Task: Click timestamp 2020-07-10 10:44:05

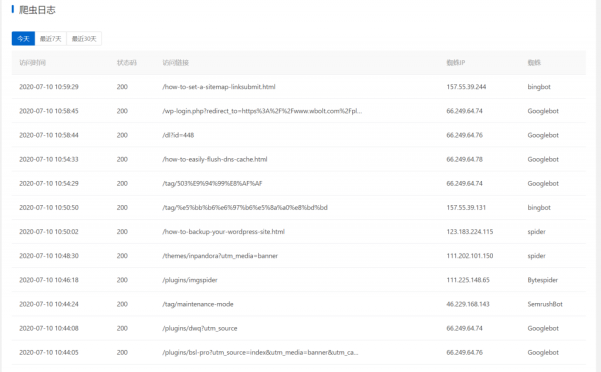Action: pos(49,352)
